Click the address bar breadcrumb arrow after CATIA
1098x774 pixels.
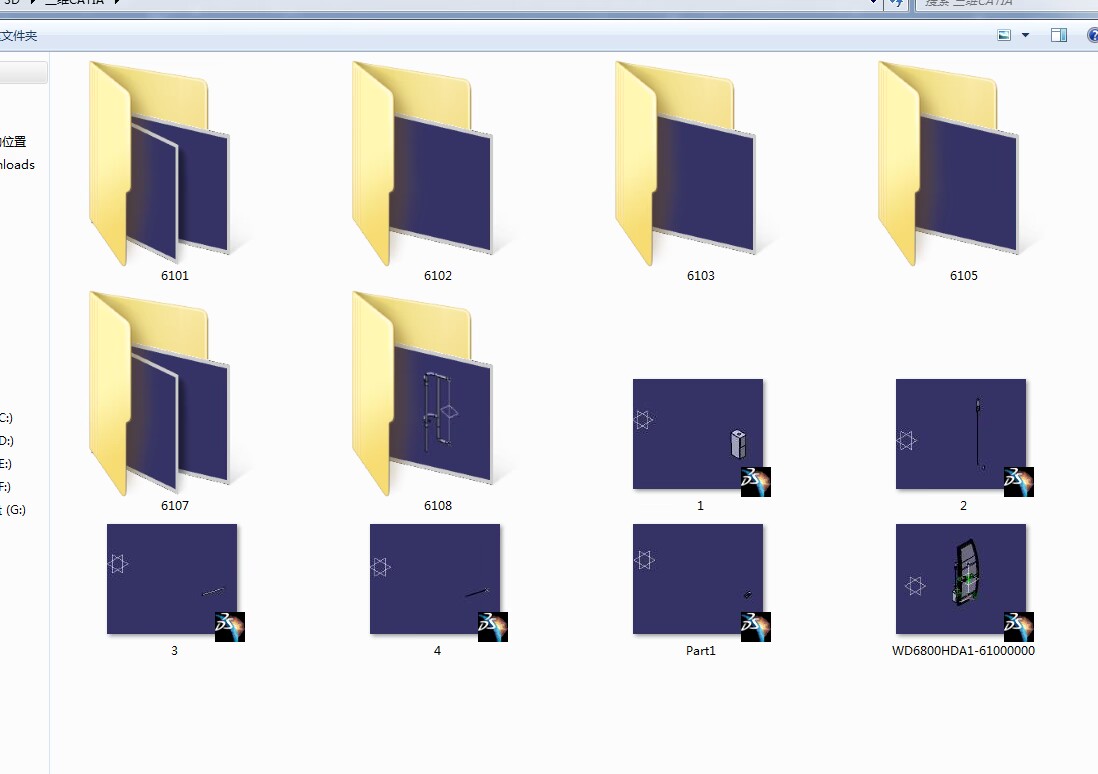point(116,3)
